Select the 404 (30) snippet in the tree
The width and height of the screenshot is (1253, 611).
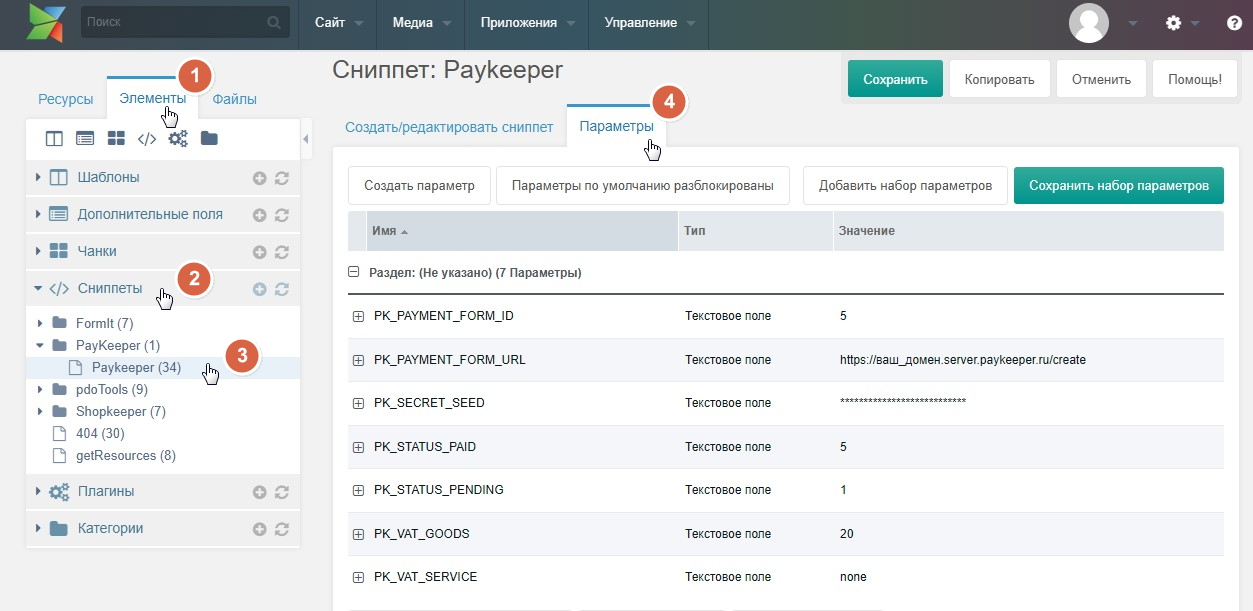100,434
